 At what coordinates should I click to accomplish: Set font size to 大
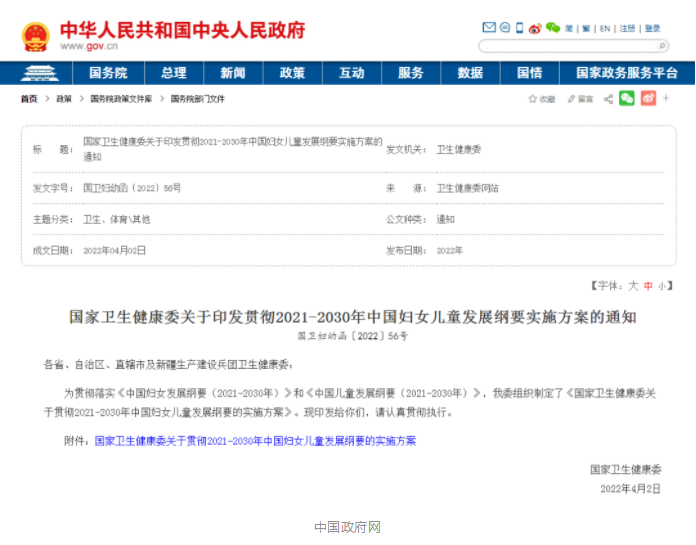(x=633, y=286)
